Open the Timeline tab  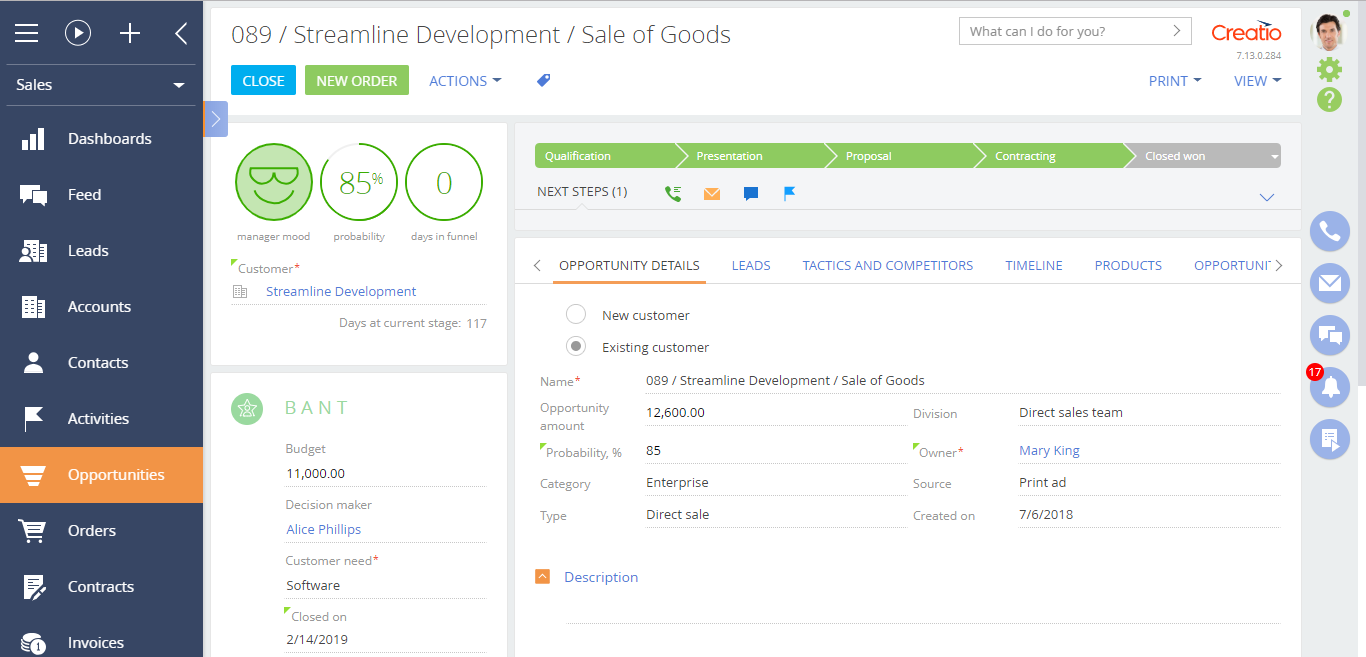1034,265
